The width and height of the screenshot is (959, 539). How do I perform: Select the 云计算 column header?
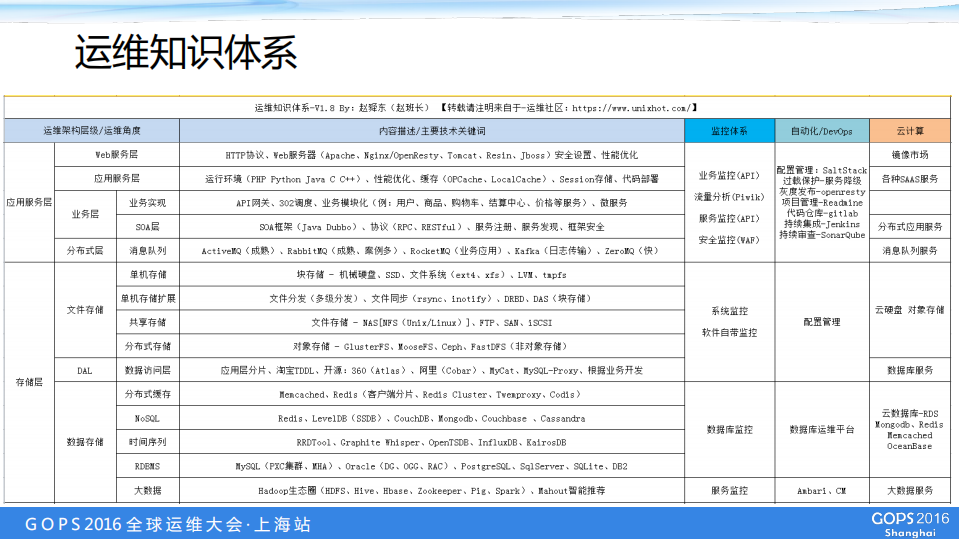coord(910,131)
